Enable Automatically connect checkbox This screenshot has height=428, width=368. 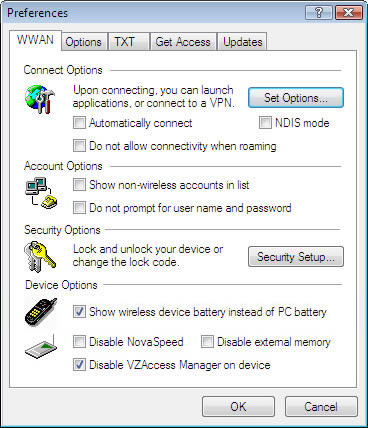click(79, 123)
